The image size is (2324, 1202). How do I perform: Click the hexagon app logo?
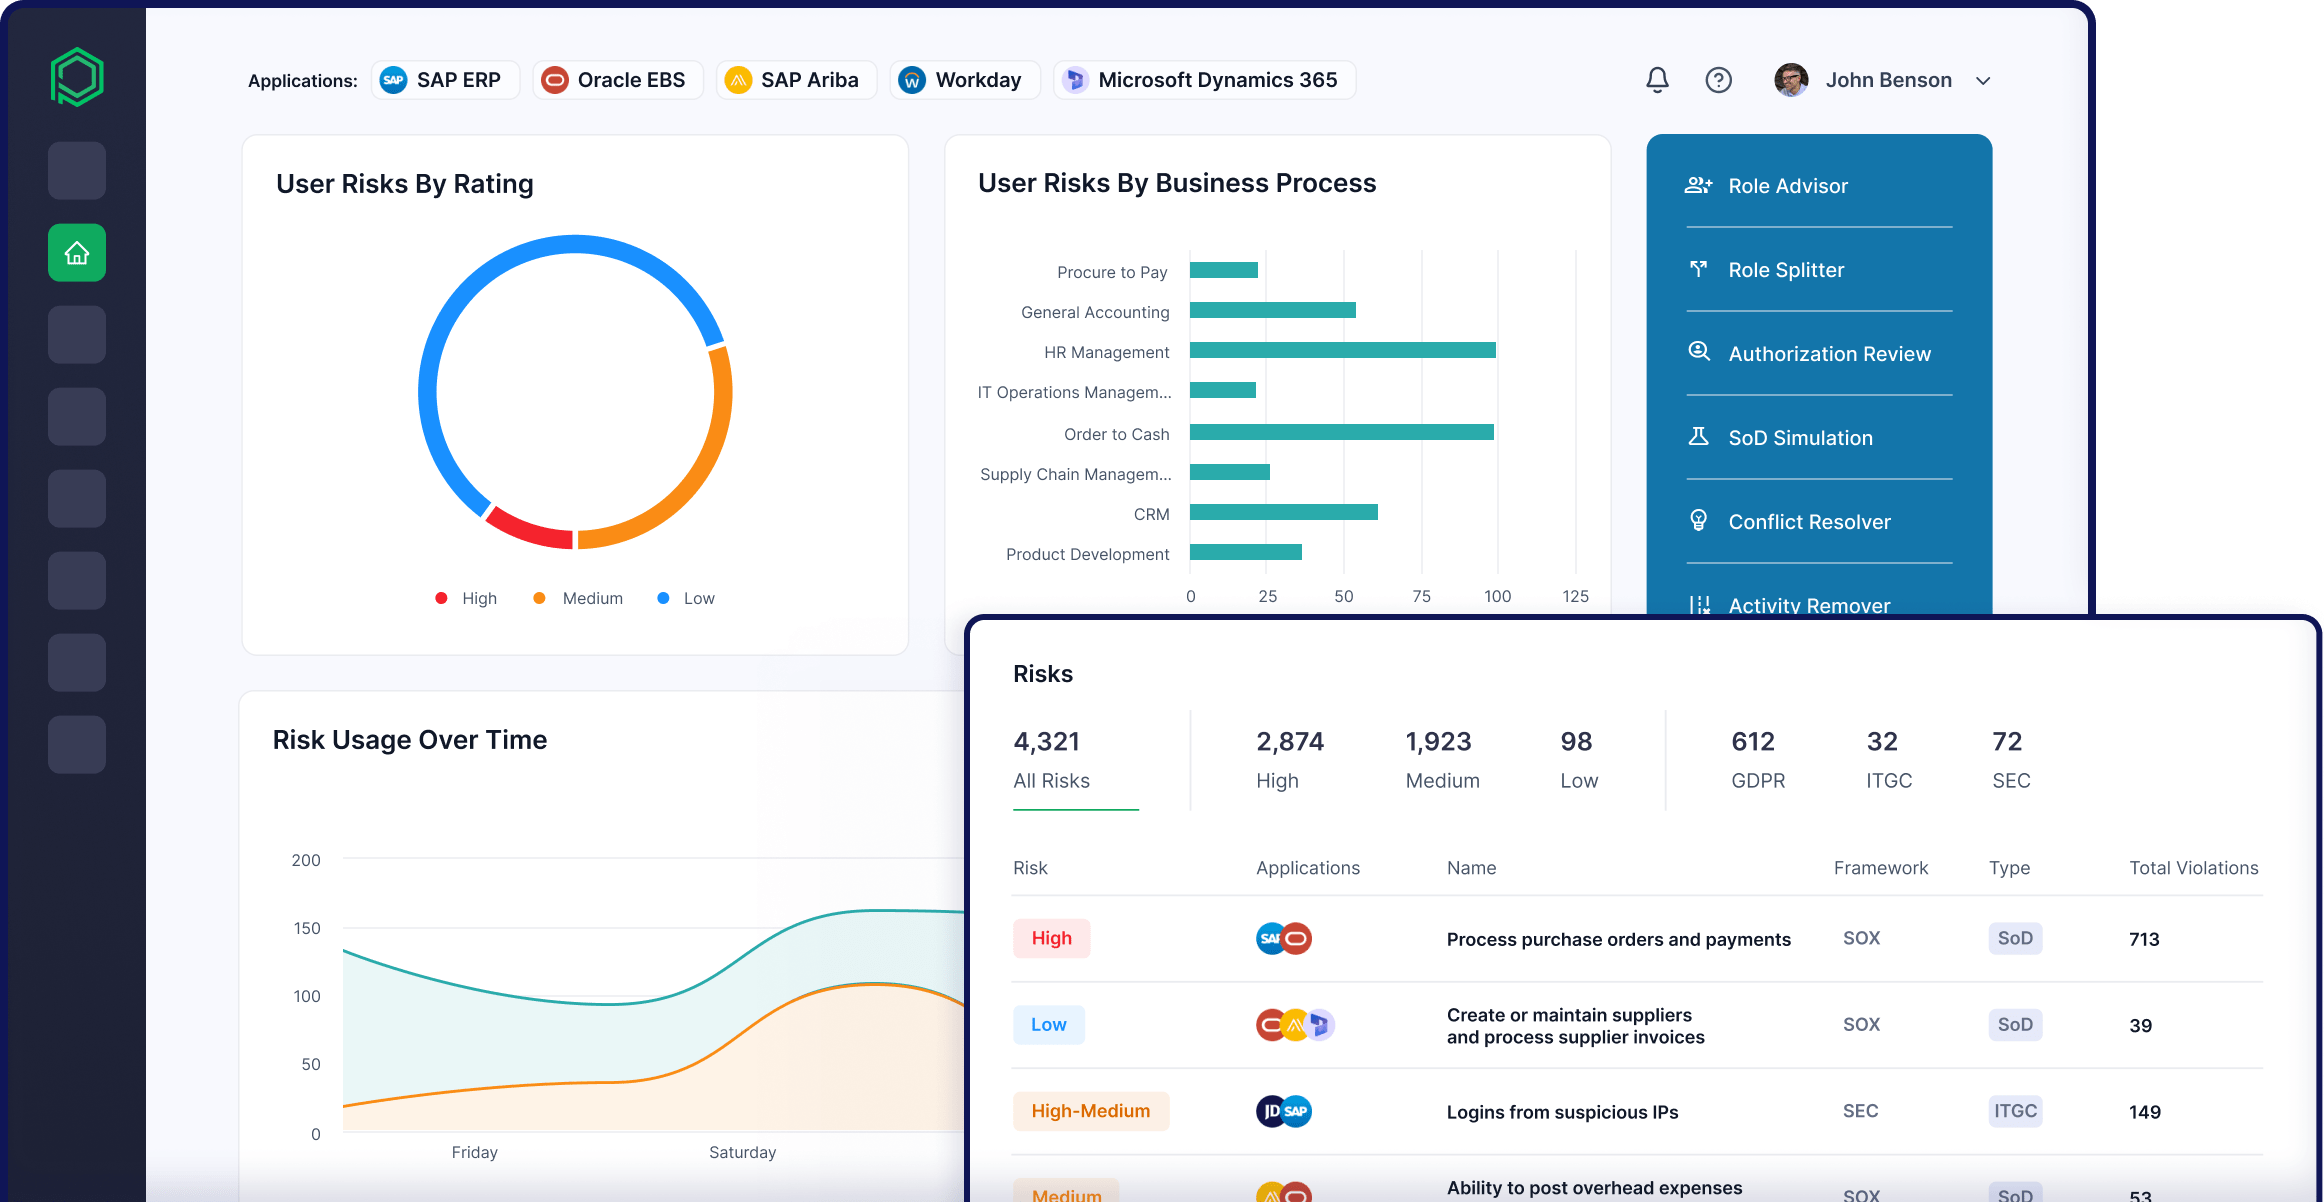pos(77,77)
